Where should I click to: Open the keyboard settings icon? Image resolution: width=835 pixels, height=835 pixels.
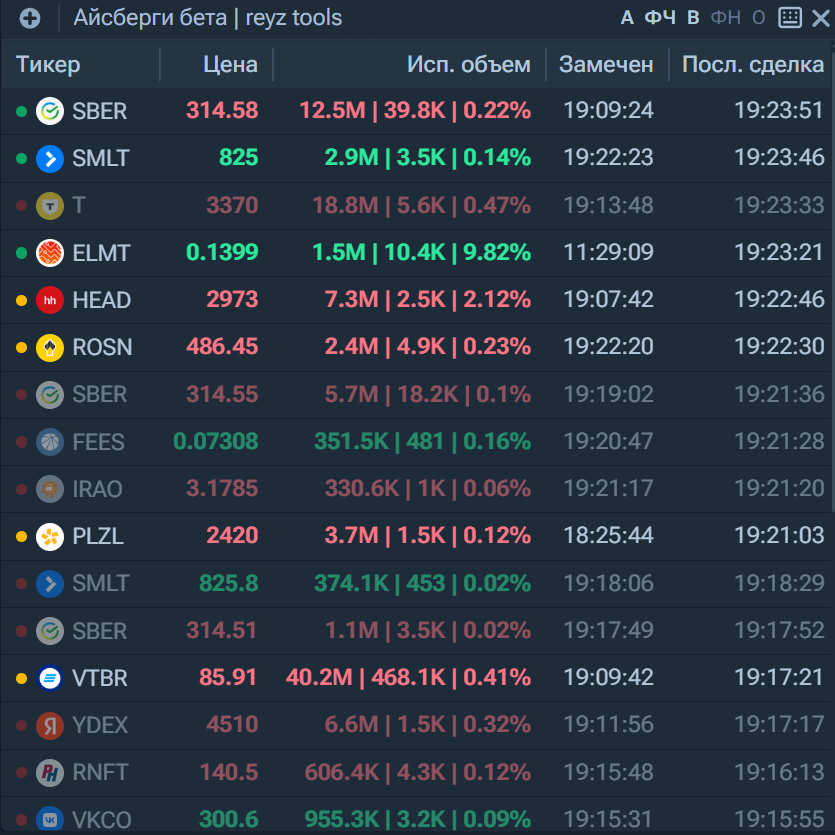tap(790, 18)
